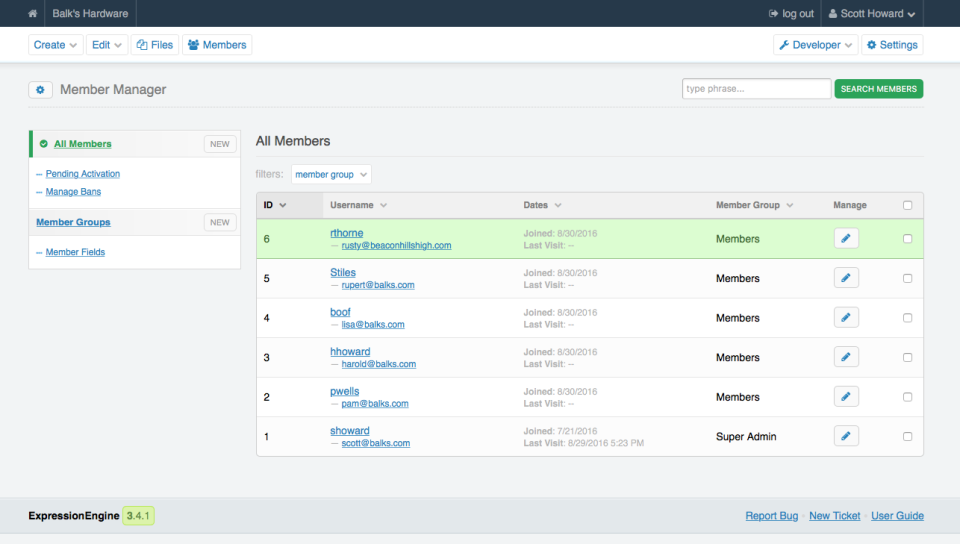Click the Search Members button

point(878,89)
